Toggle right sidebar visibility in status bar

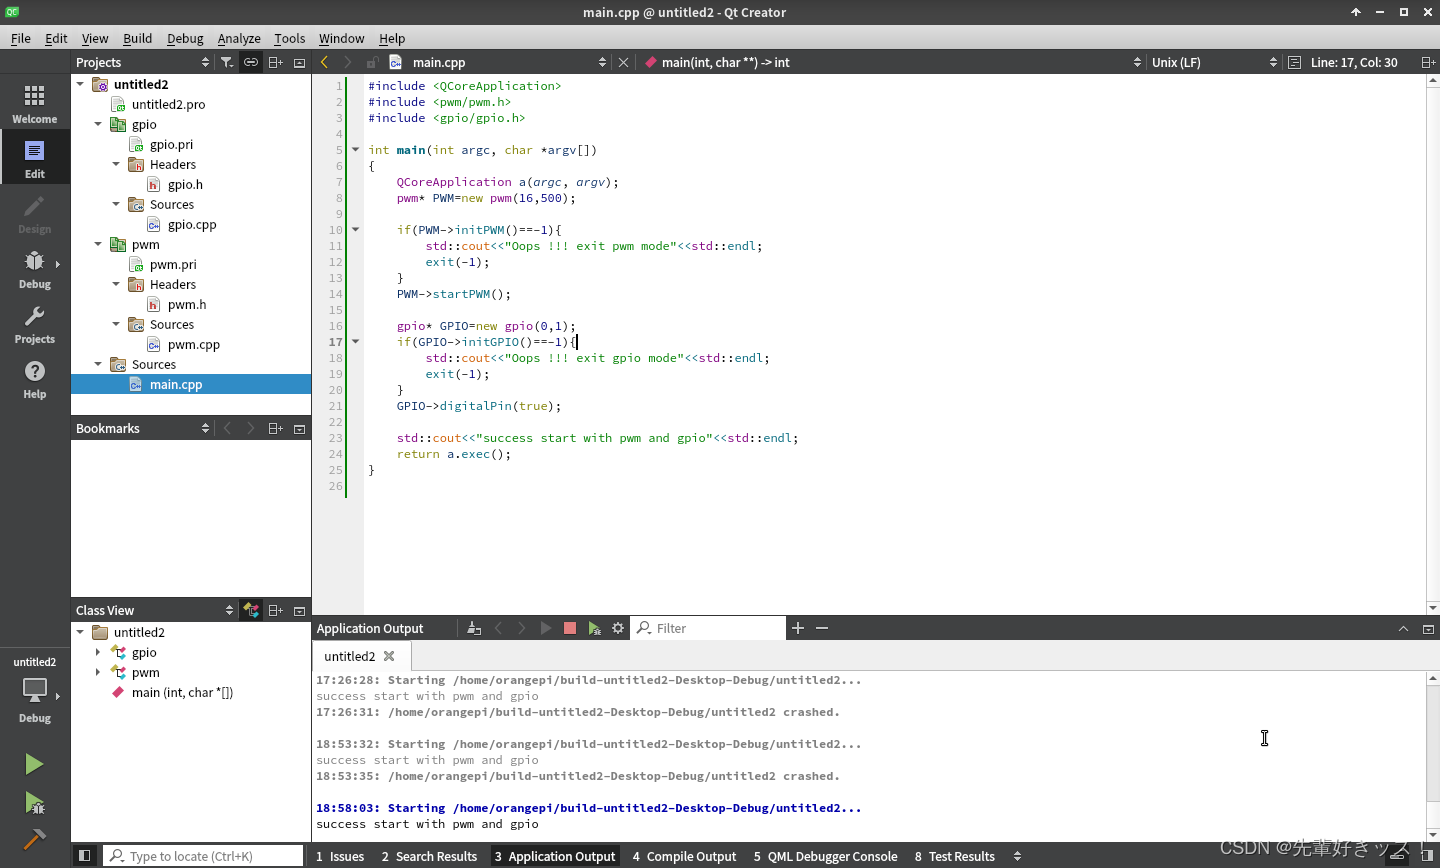pos(1427,856)
